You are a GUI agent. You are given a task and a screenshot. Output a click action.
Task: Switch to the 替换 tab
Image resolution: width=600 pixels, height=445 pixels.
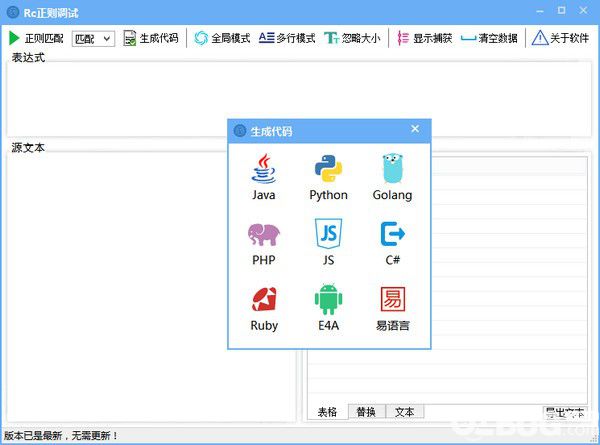tap(366, 412)
